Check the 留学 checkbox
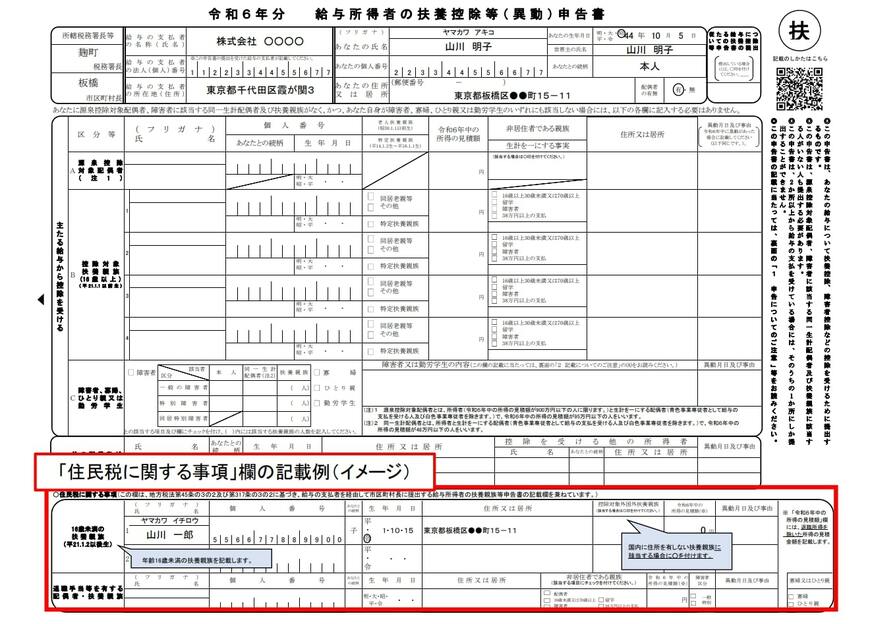Viewport: 870px width, 624px height. coord(494,200)
